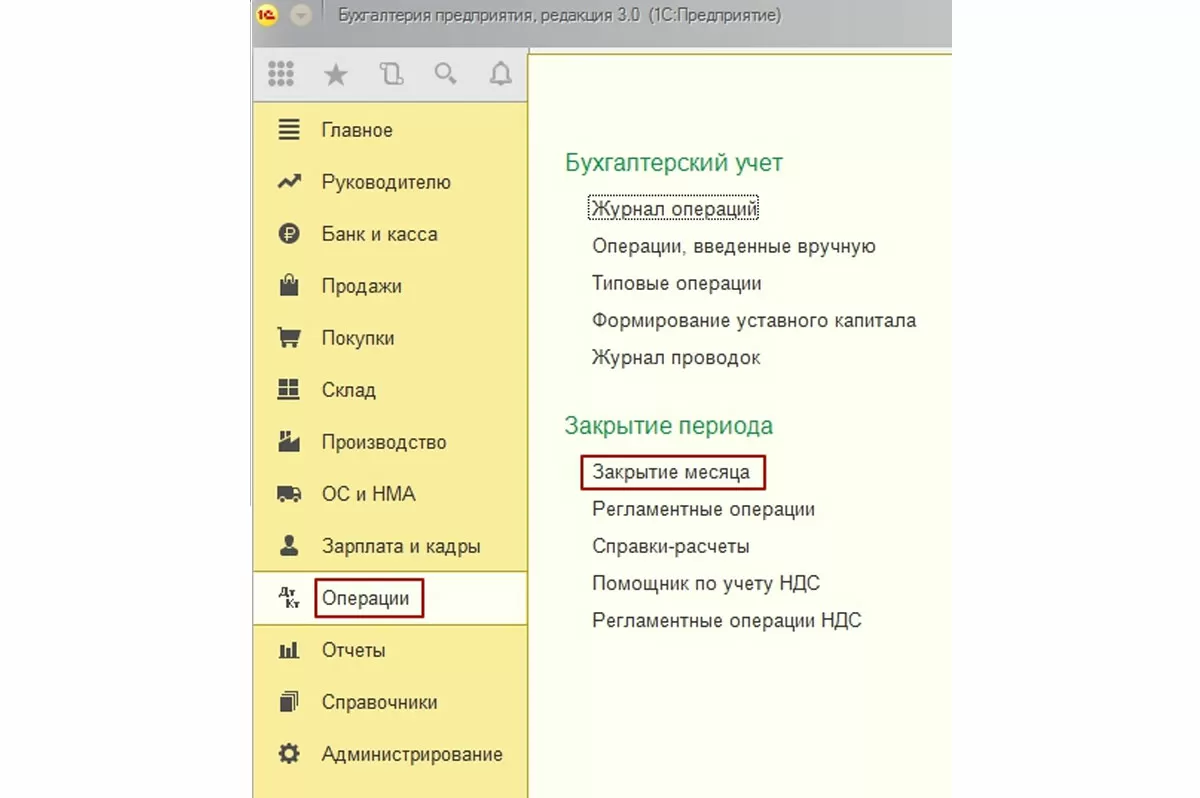The image size is (1200, 798).
Task: Click the Бухгалтерия предприятия window title
Action: click(x=560, y=15)
